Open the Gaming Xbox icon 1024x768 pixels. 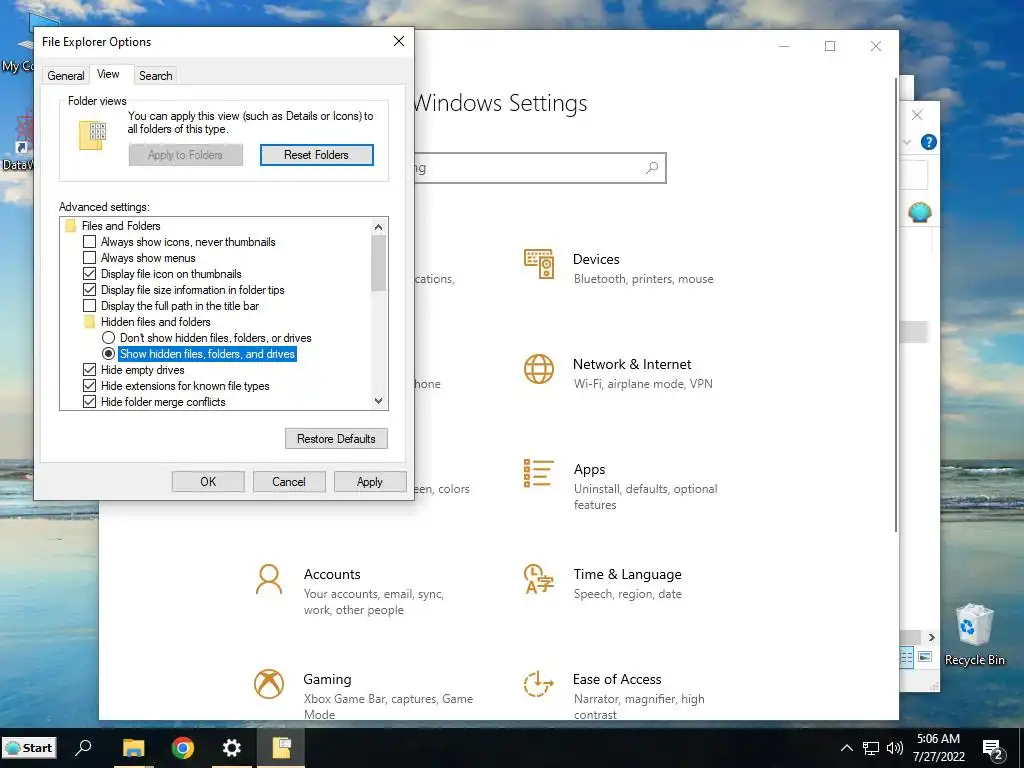(x=268, y=684)
